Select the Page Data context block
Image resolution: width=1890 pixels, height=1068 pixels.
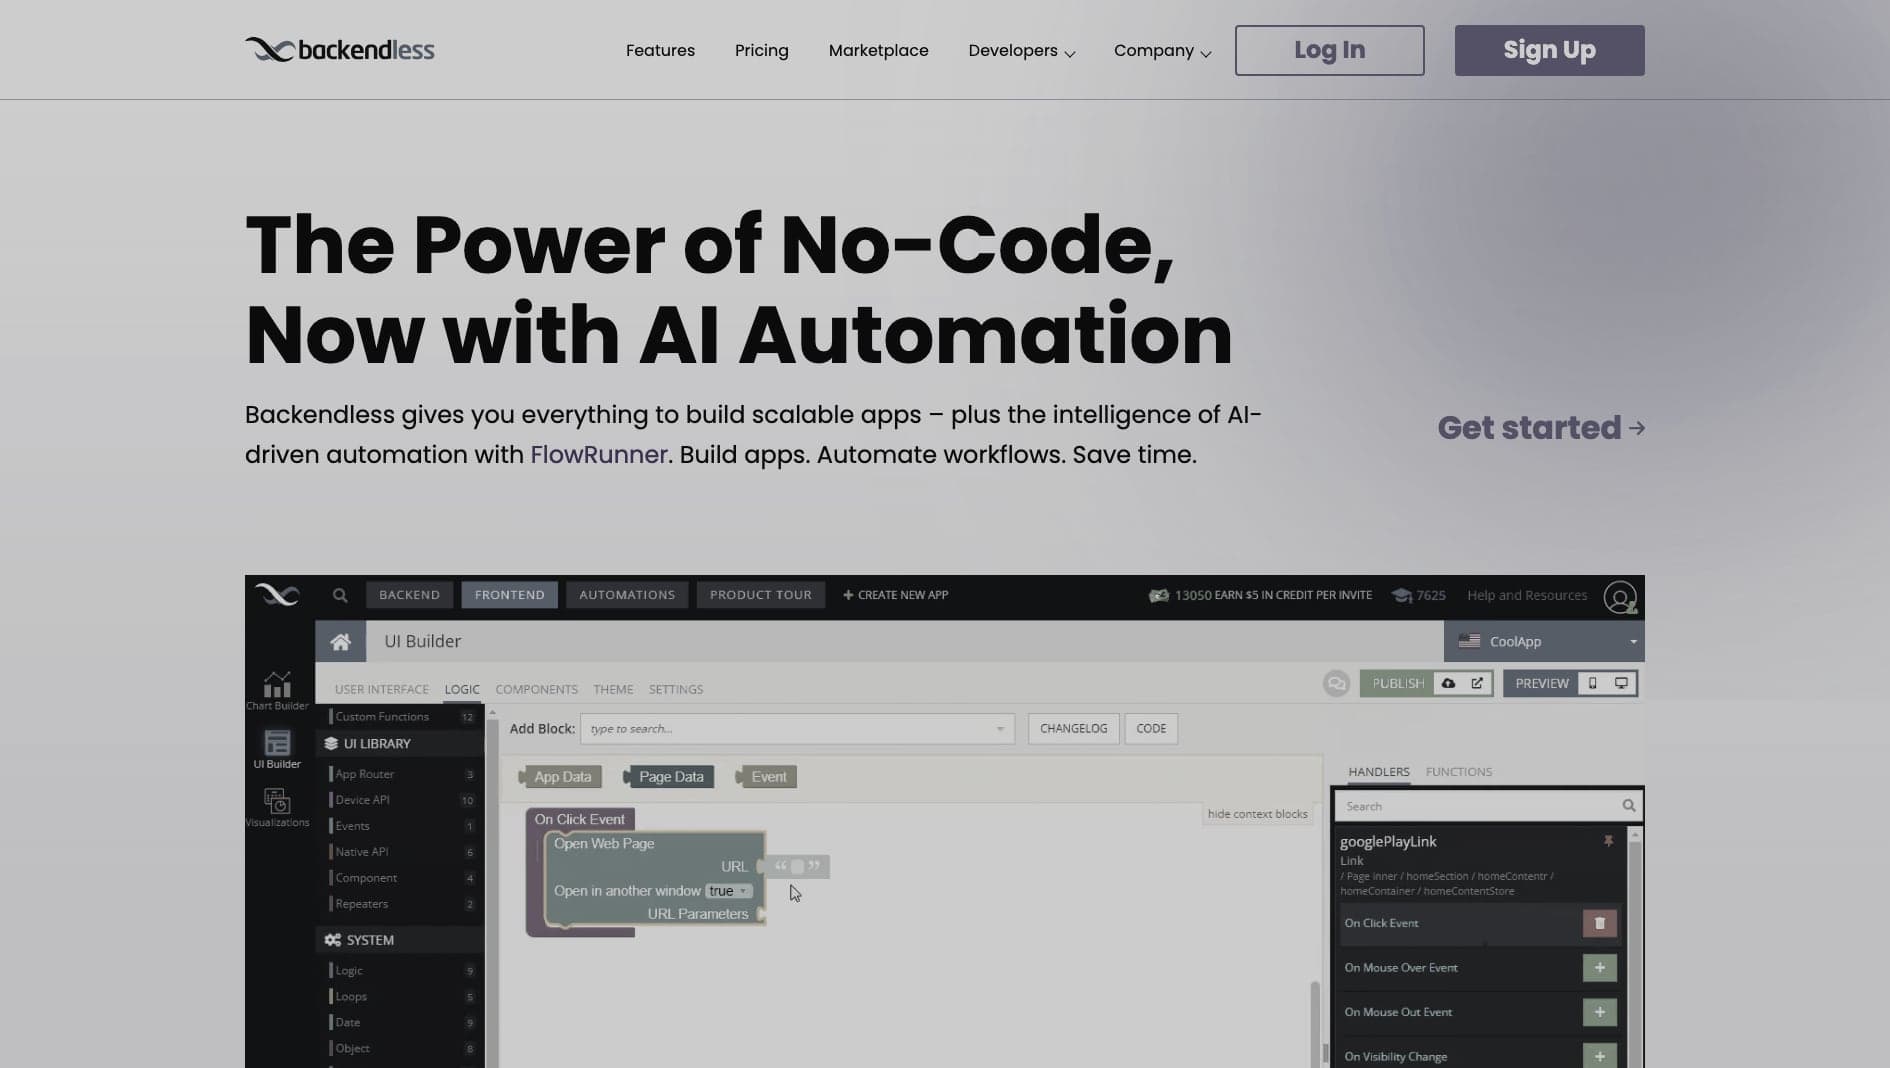(668, 777)
